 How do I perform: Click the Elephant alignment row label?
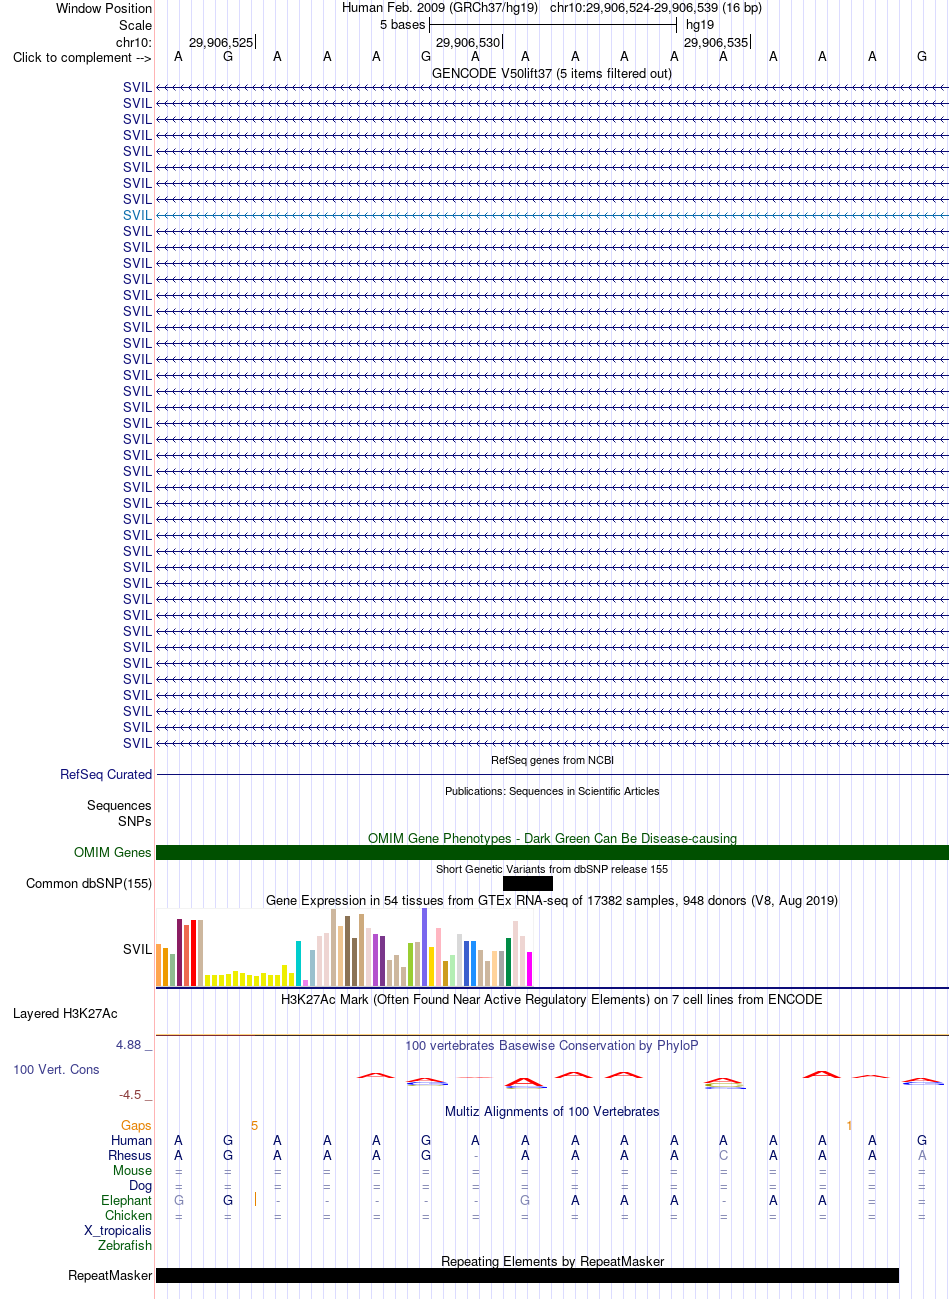tap(126, 1200)
